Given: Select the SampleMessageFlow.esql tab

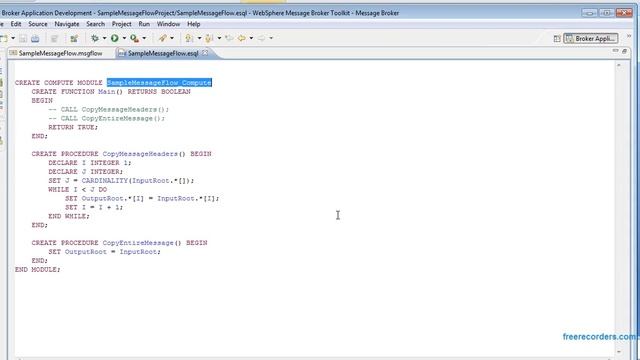Looking at the screenshot, I should [x=162, y=53].
